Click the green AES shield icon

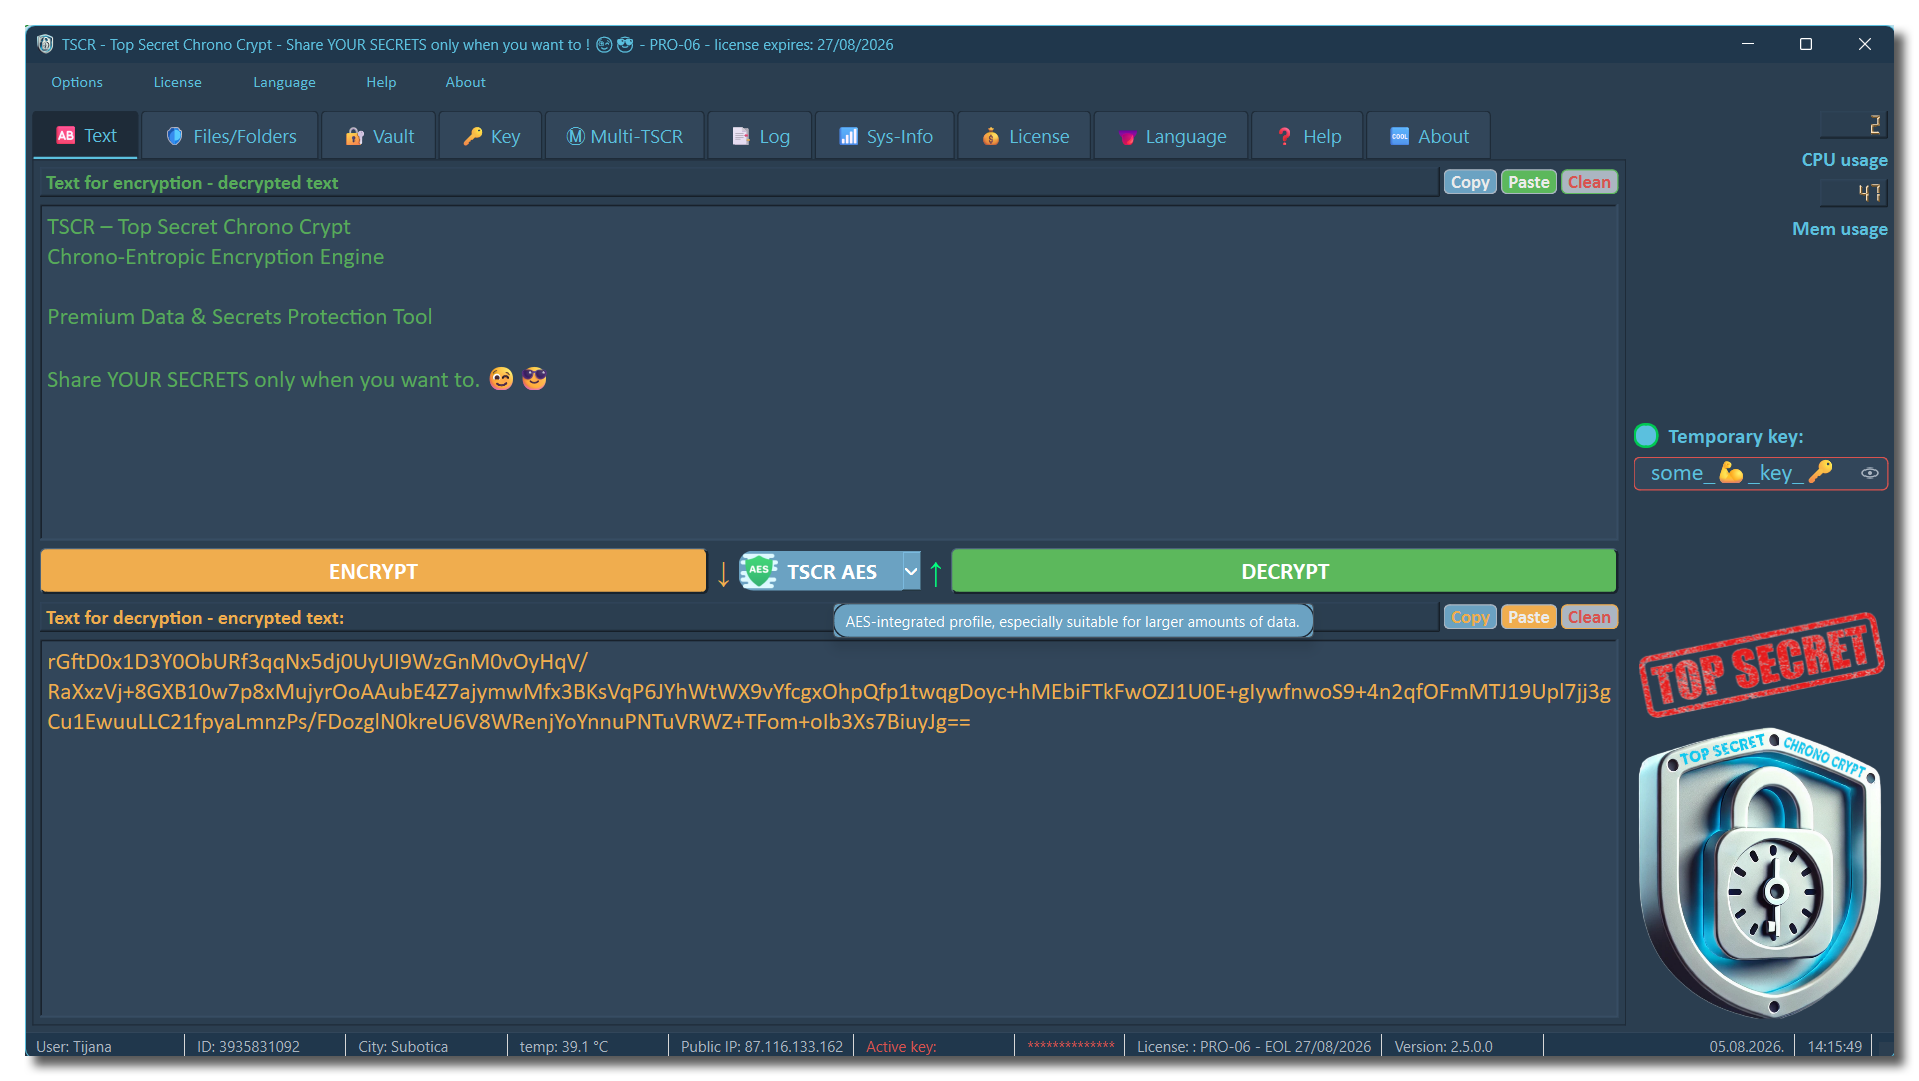[760, 571]
